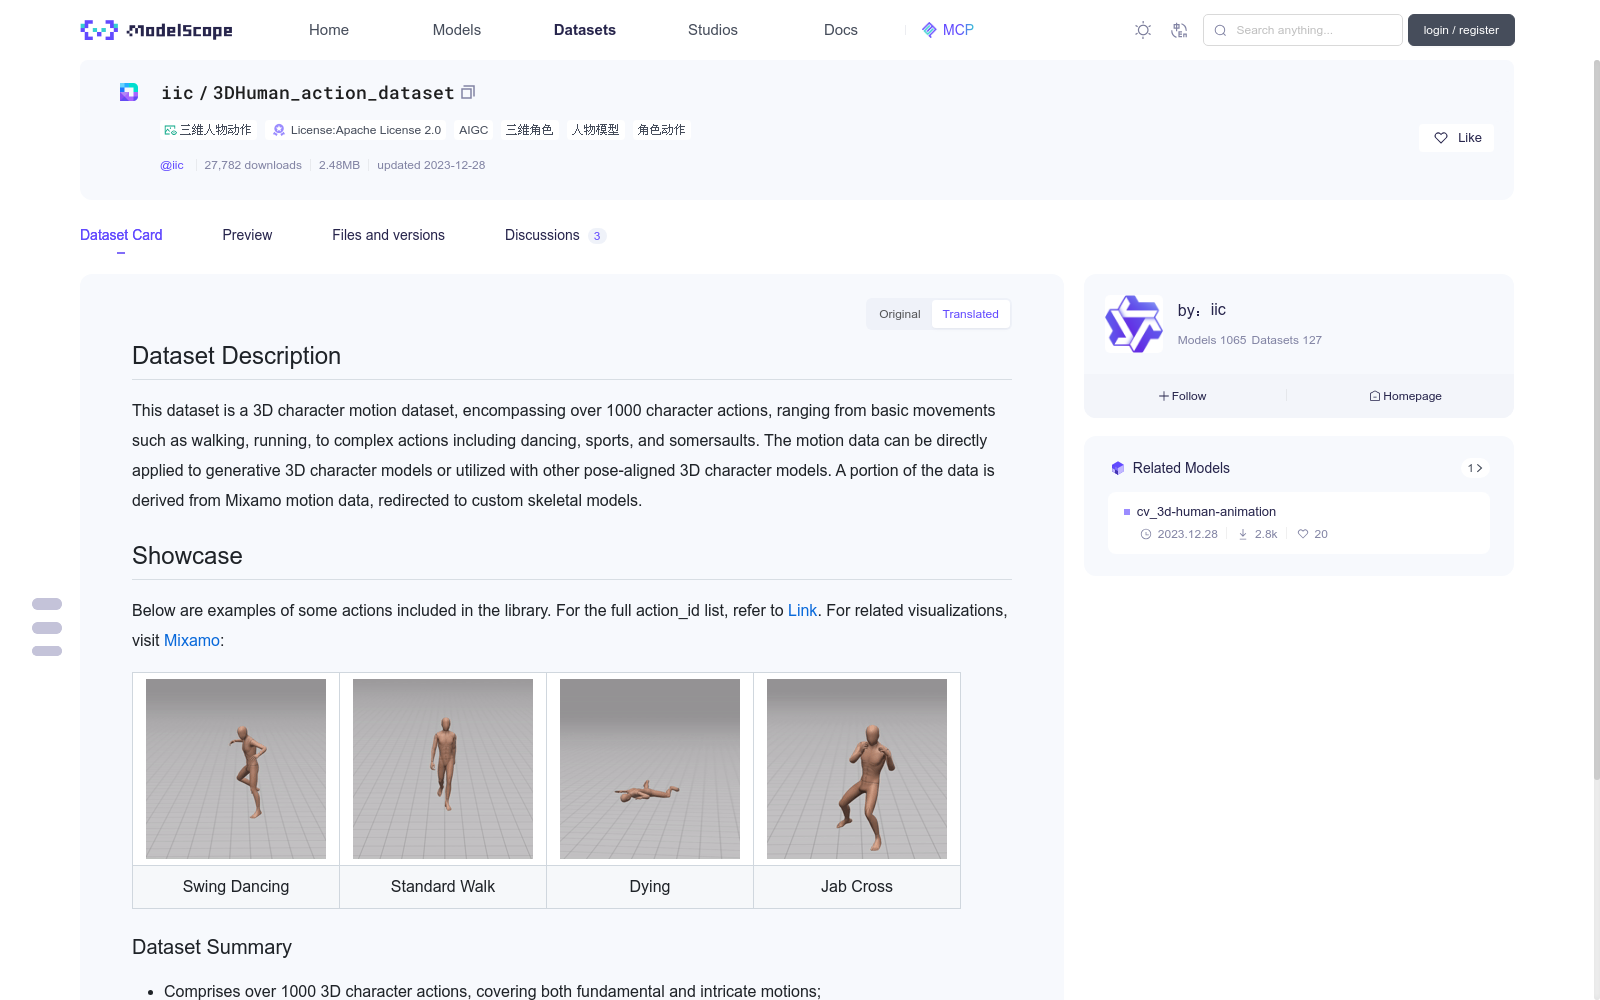Open the cv_3d-human-animation model
The image size is (1600, 1000).
click(x=1206, y=511)
